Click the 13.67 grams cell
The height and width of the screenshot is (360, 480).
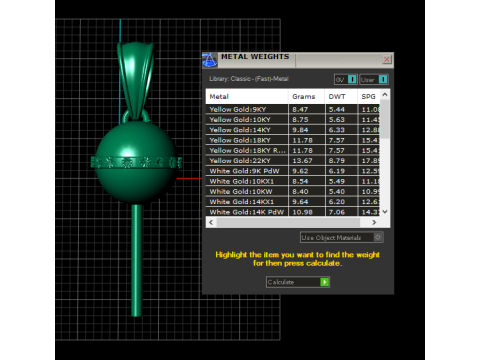[x=306, y=161]
